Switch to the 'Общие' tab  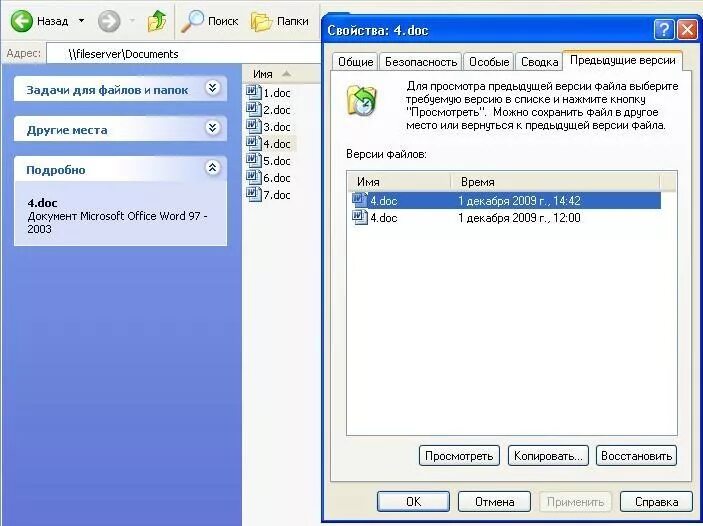pyautogui.click(x=356, y=62)
